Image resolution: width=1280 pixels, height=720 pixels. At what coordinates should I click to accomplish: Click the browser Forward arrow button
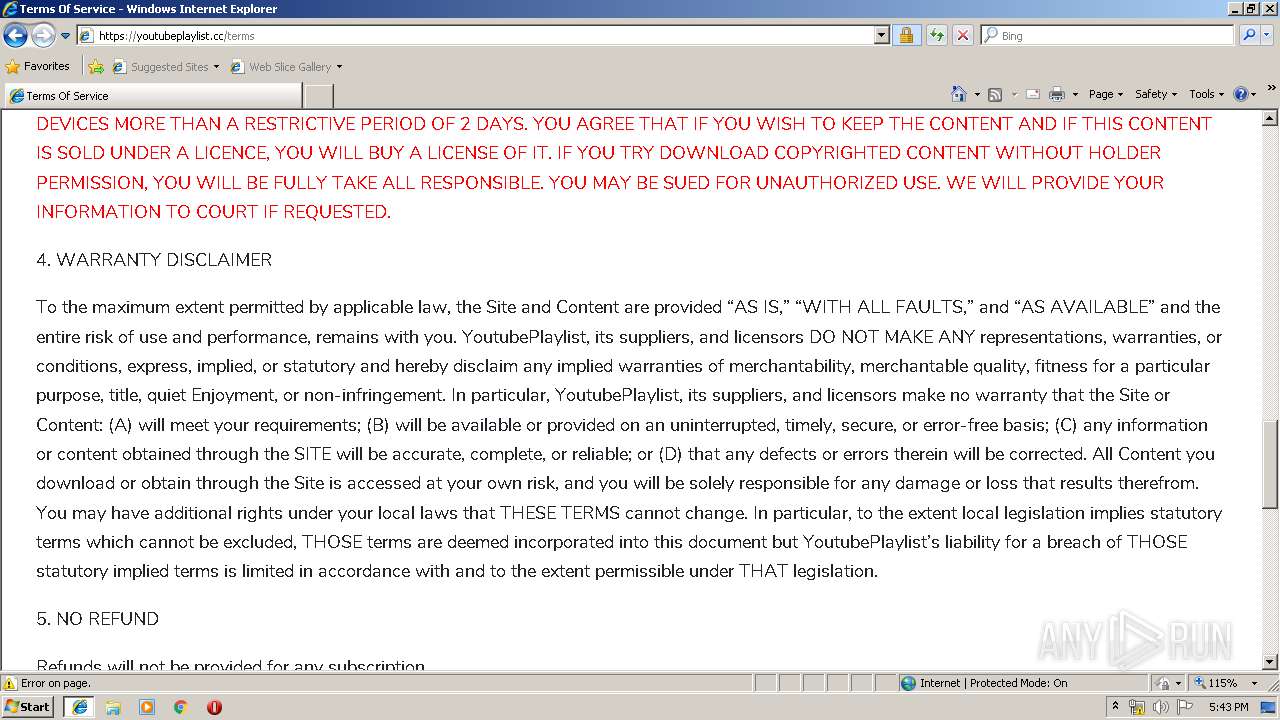43,36
